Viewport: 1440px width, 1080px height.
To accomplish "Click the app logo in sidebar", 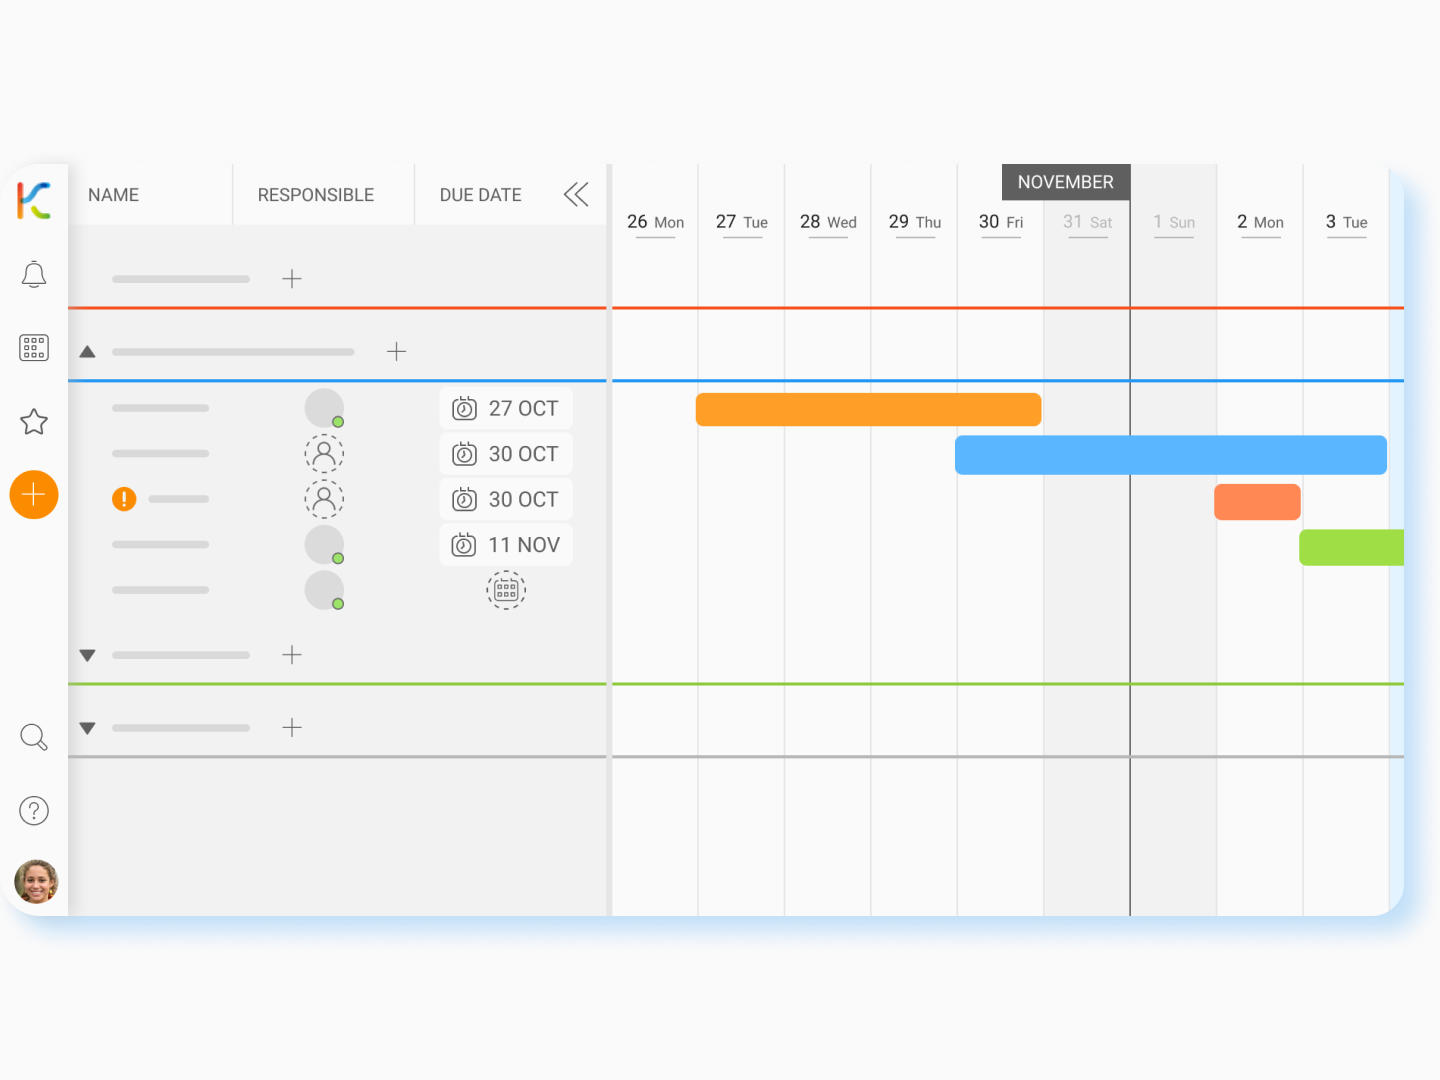I will pyautogui.click(x=34, y=200).
